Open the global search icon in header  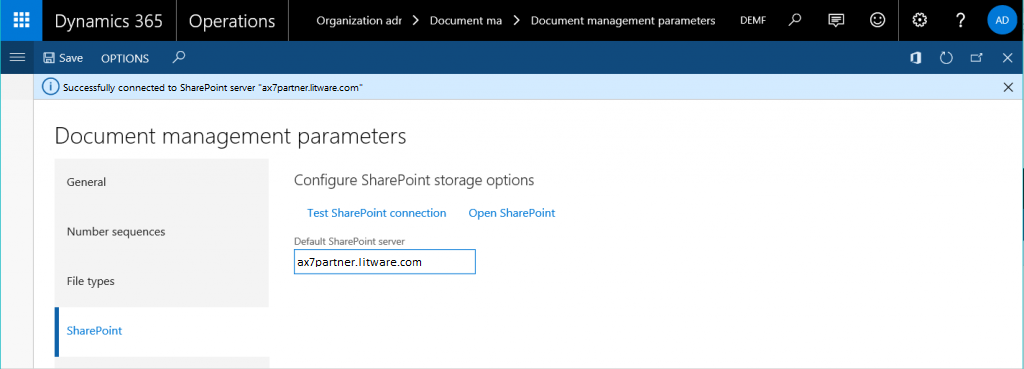794,20
